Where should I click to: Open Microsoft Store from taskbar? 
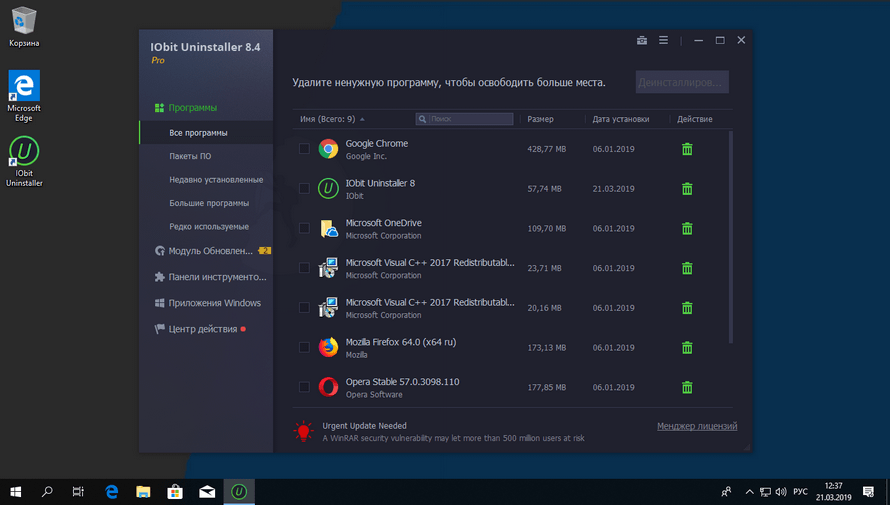(x=175, y=491)
